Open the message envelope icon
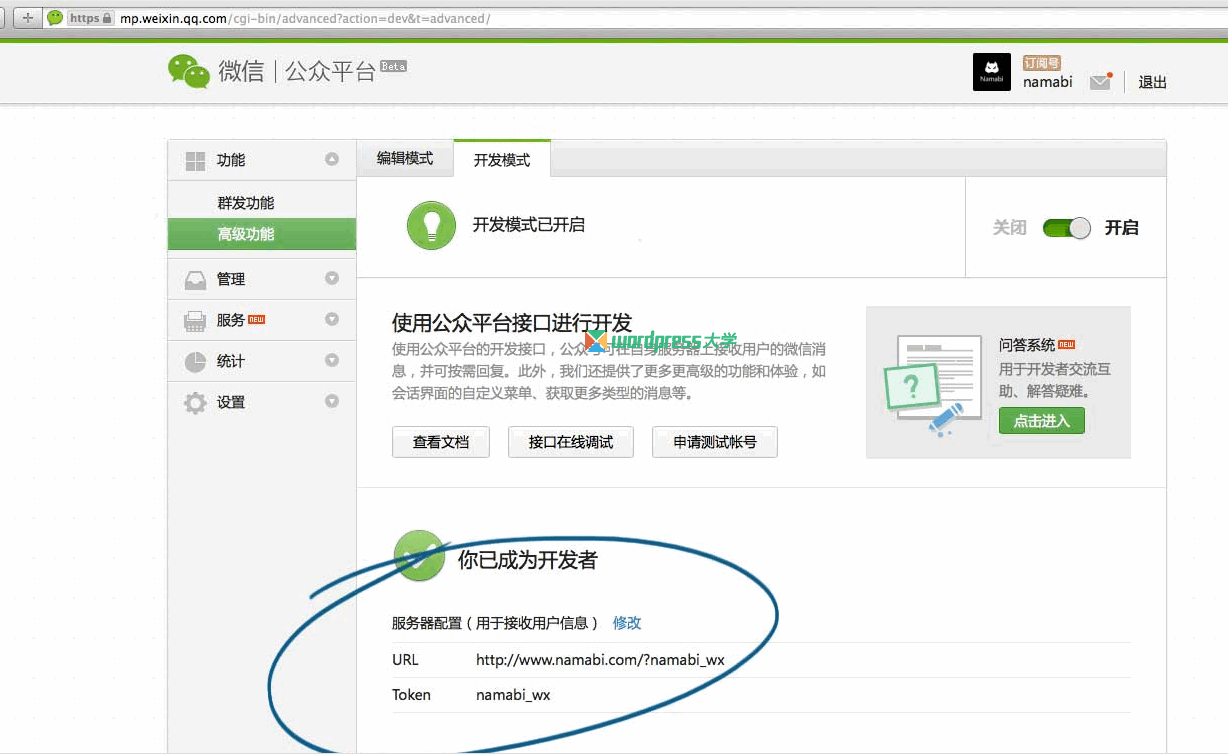This screenshot has width=1228, height=754. click(x=1101, y=82)
